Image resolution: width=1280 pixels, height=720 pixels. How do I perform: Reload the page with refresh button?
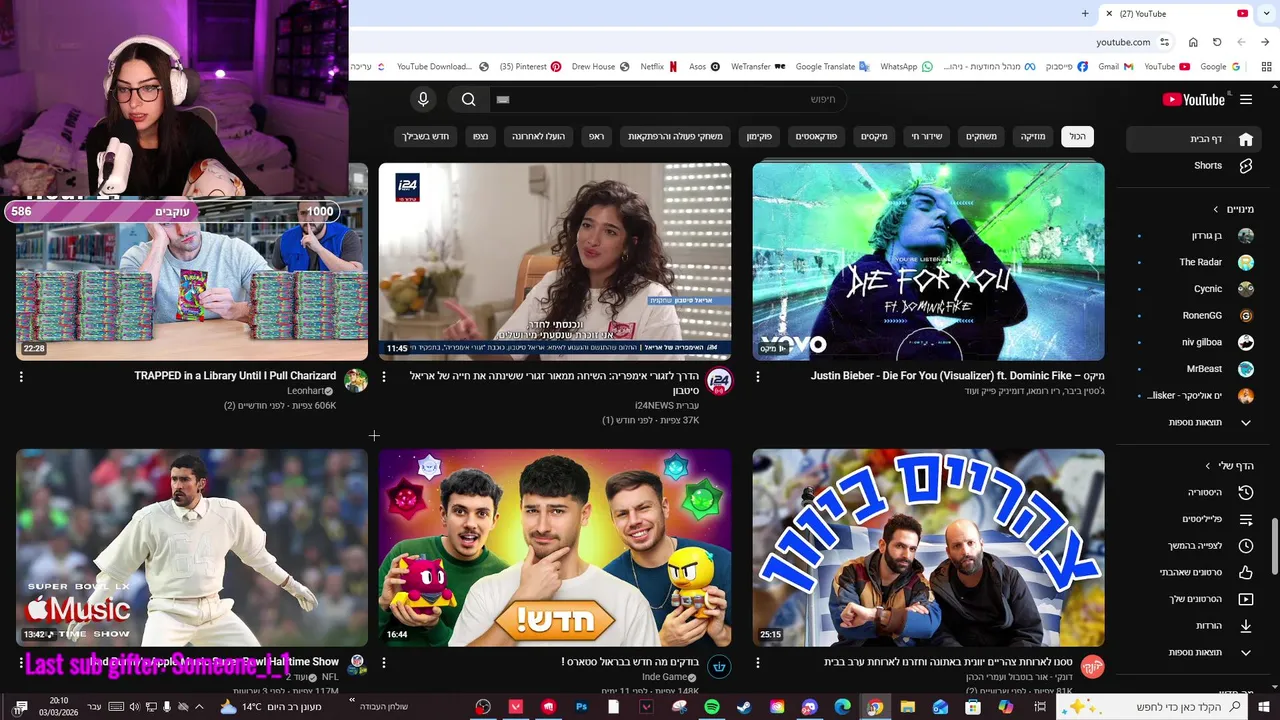coord(1217,42)
